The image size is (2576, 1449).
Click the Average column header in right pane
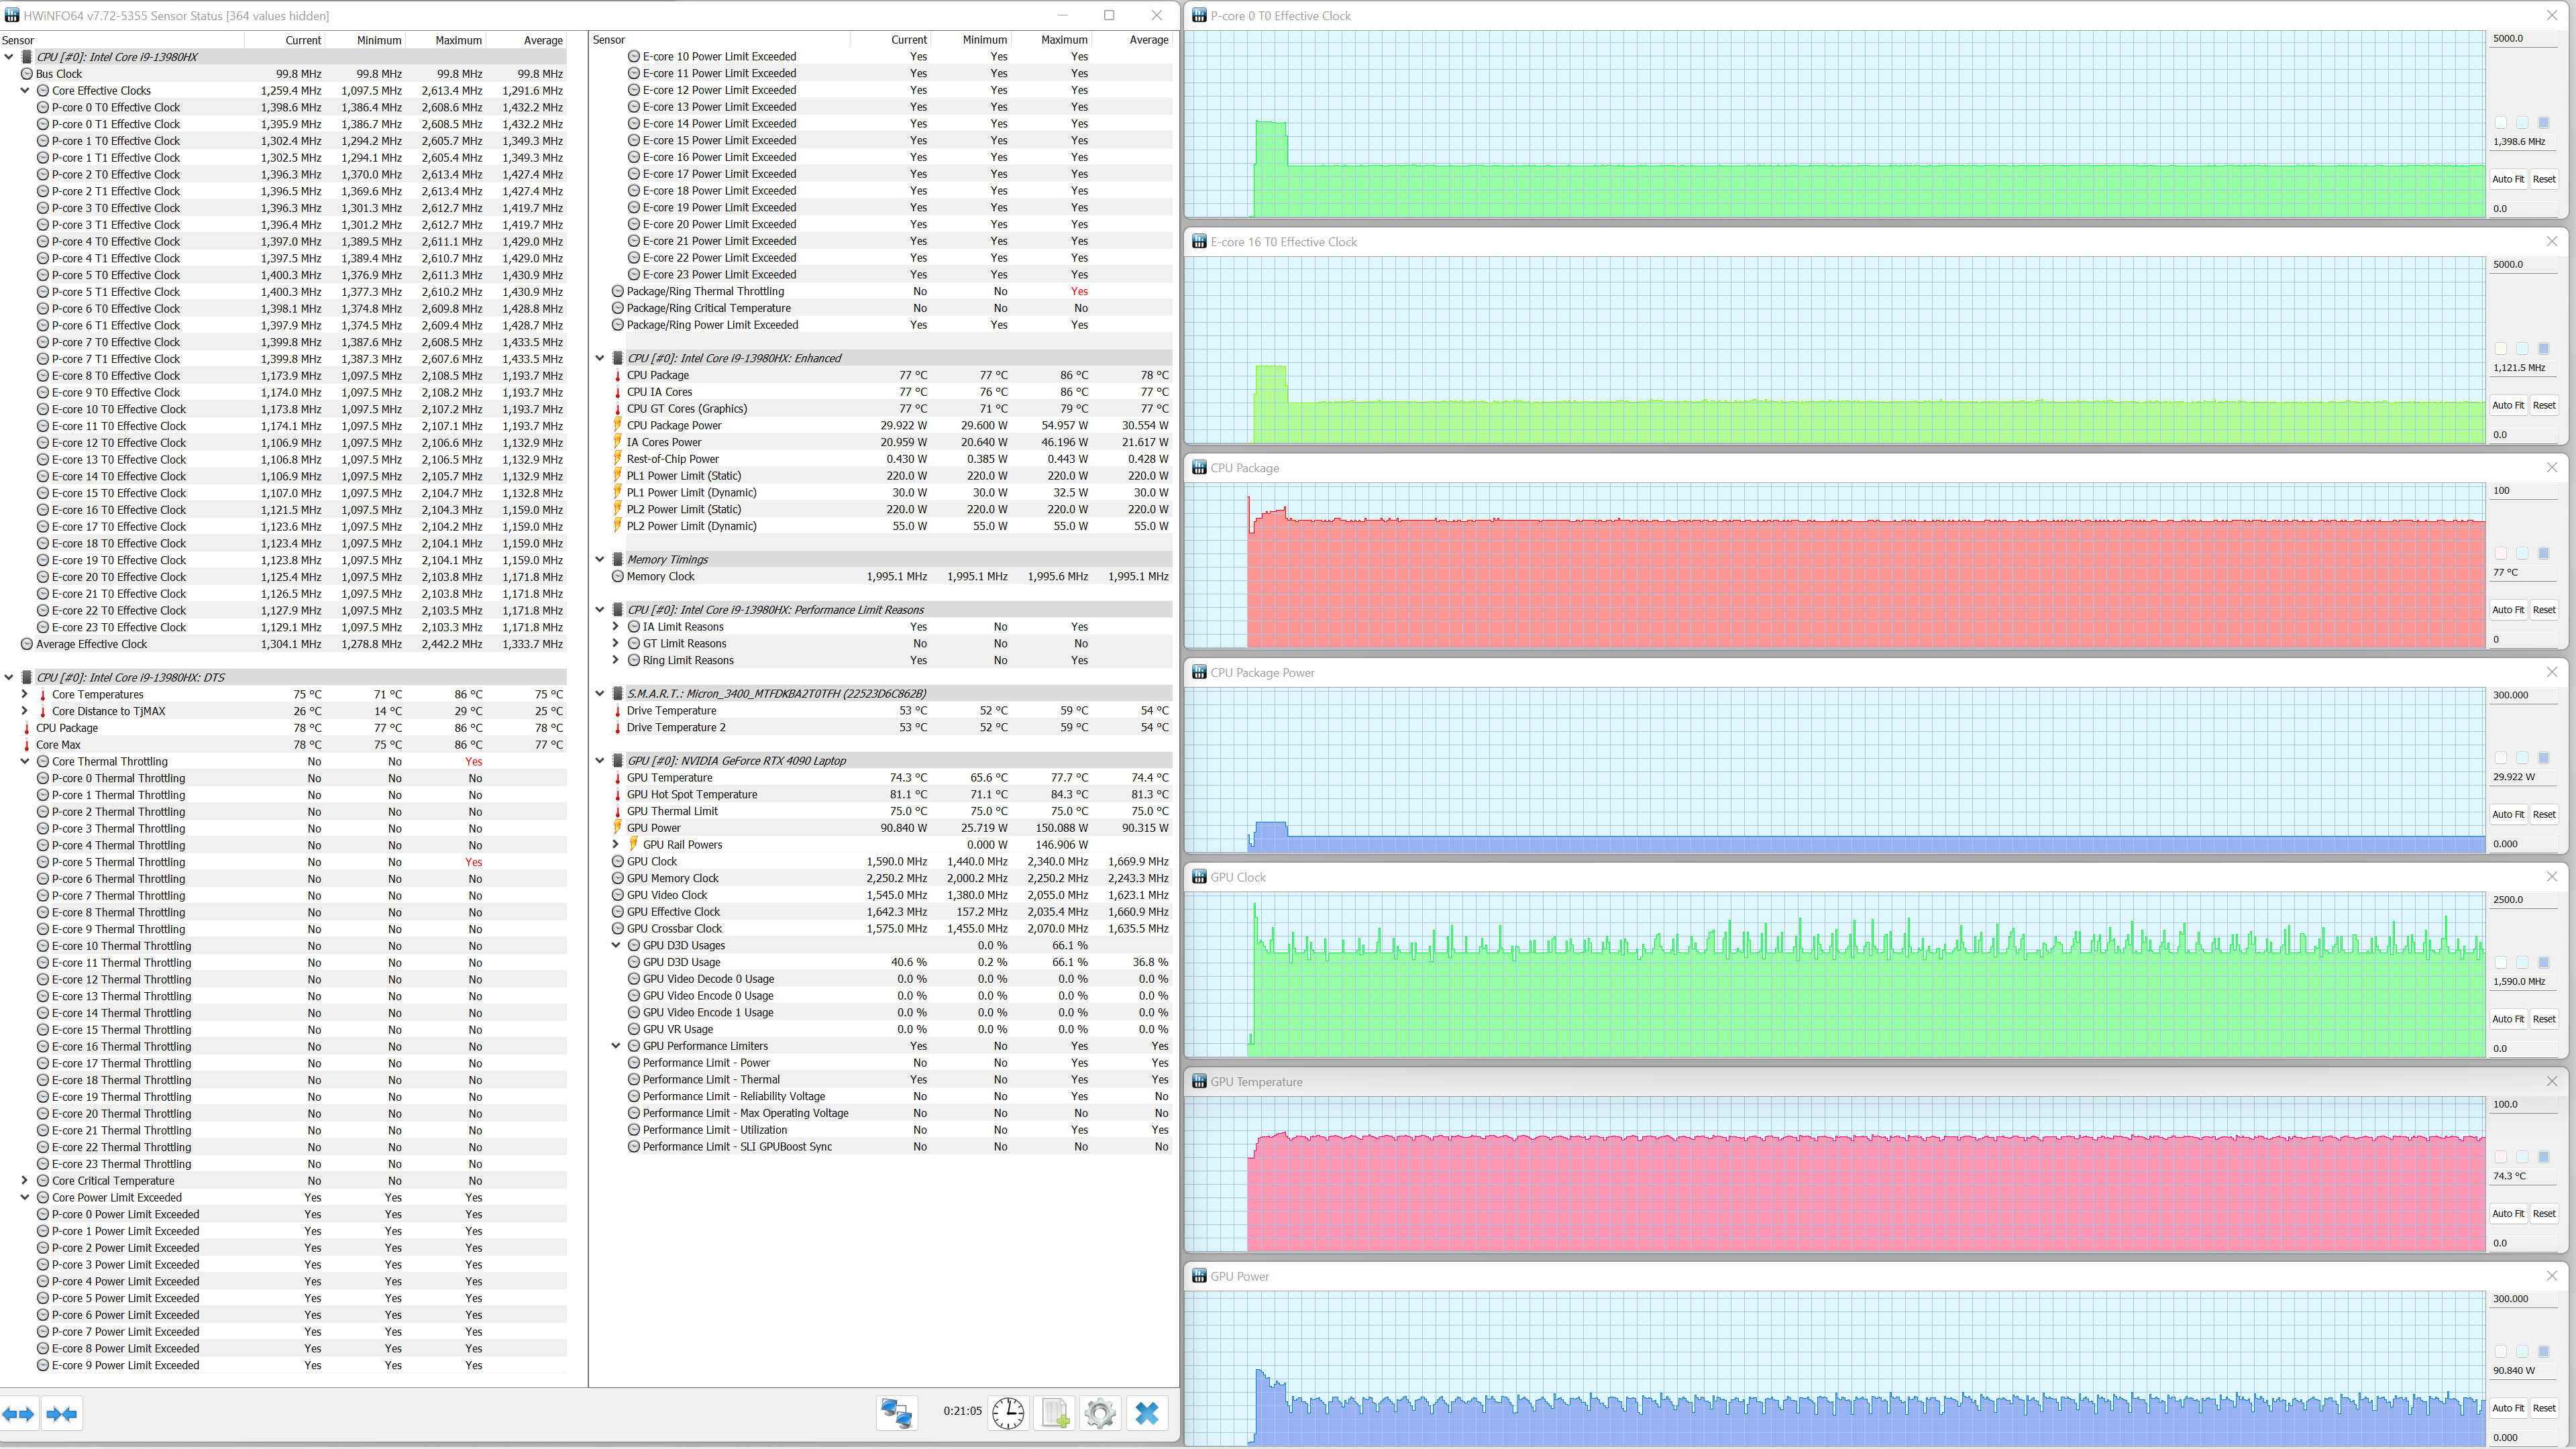tap(1148, 40)
